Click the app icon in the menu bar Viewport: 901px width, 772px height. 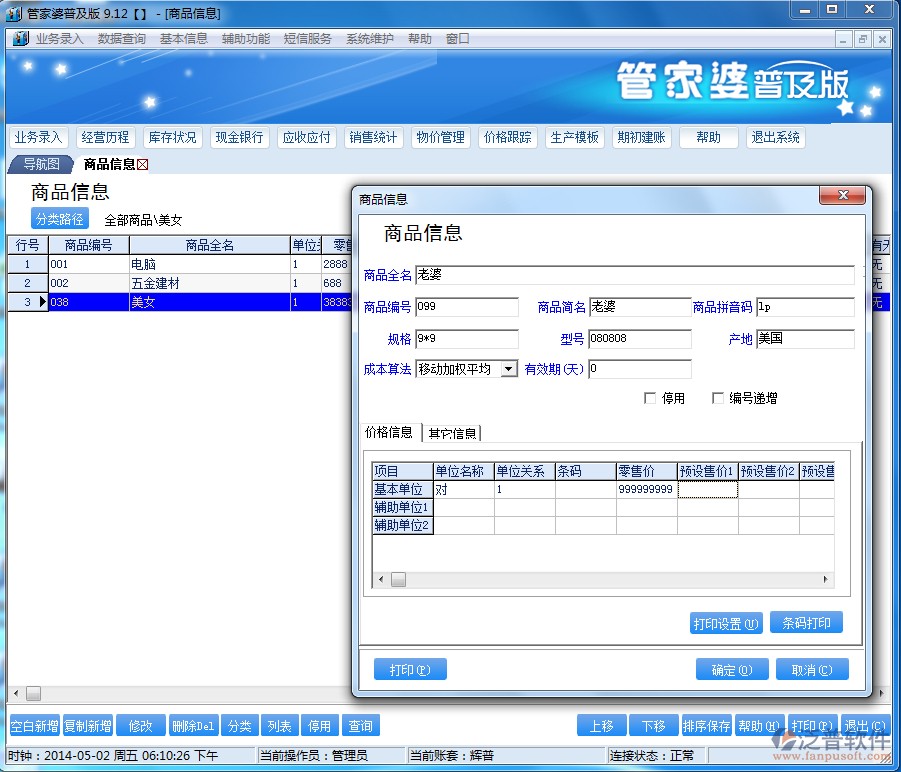(20, 39)
